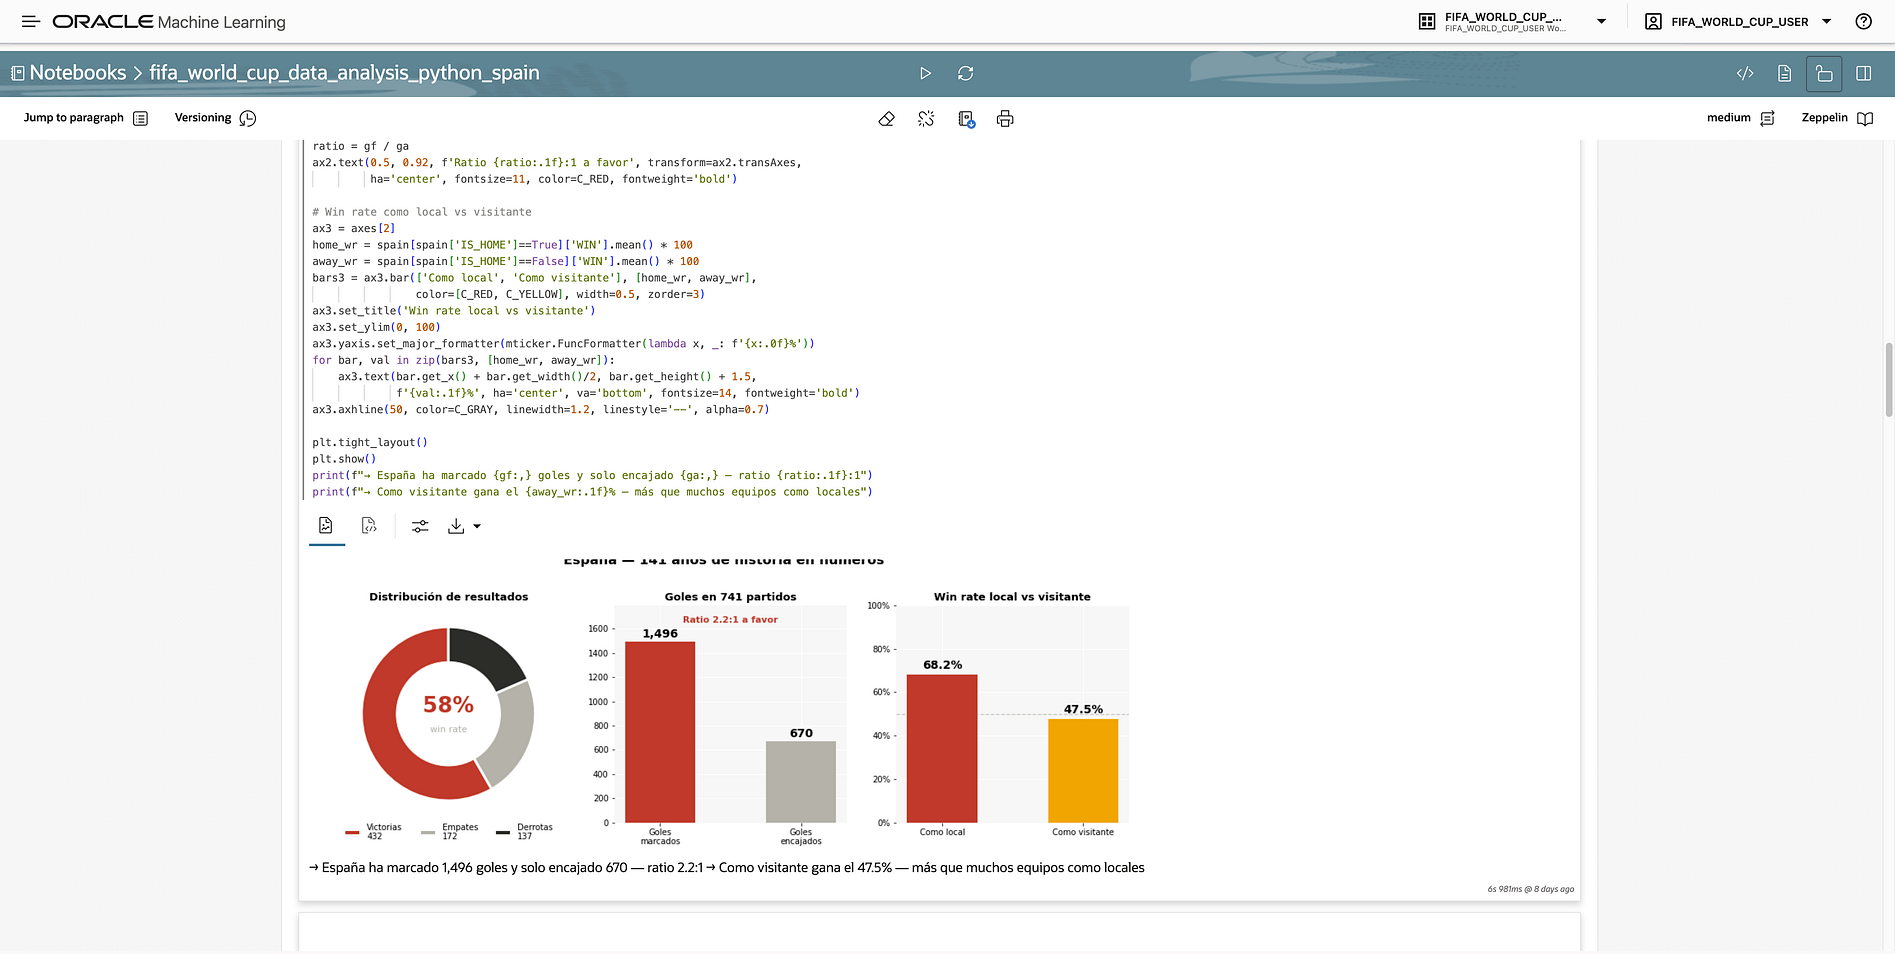Download the paragraph result

456,526
